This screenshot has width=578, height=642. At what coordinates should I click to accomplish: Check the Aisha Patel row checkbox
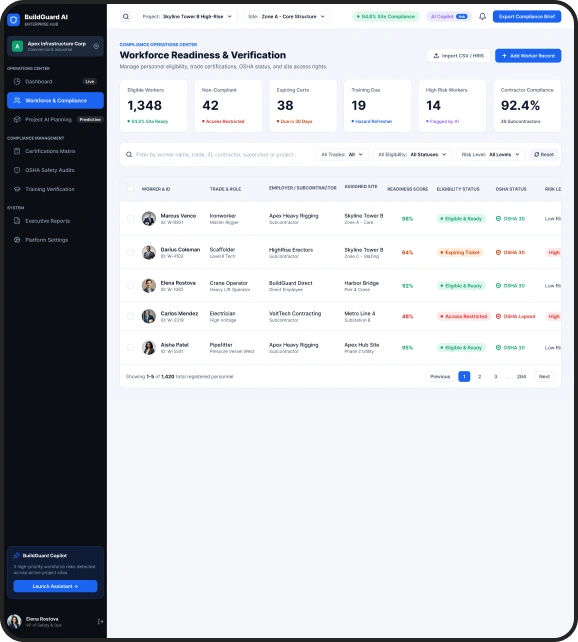click(x=130, y=348)
